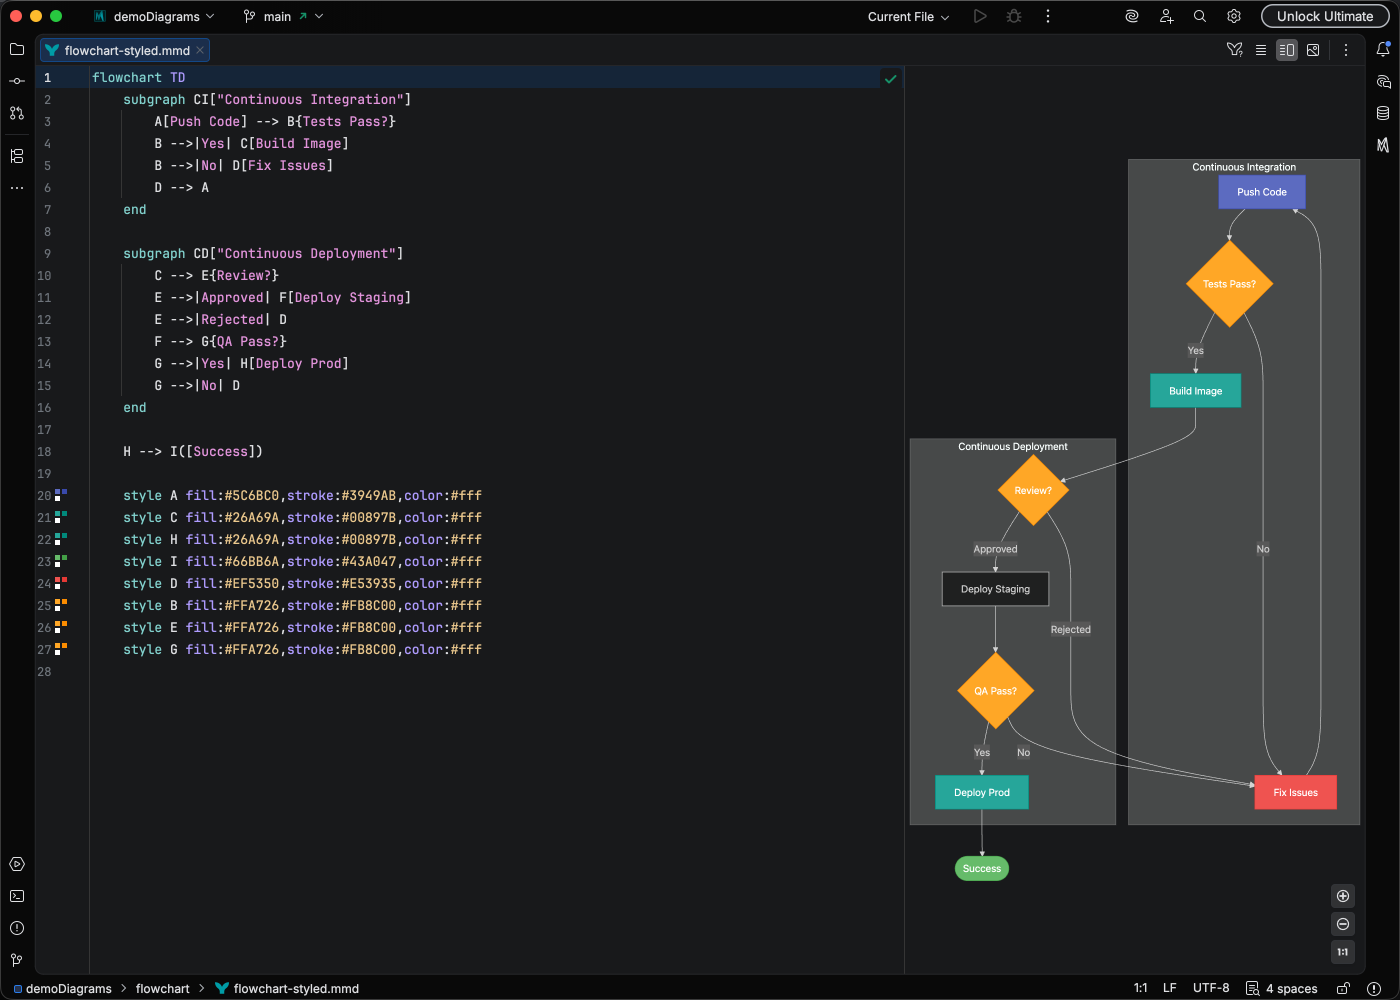
Task: Open the Structure tool window
Action: tap(17, 156)
